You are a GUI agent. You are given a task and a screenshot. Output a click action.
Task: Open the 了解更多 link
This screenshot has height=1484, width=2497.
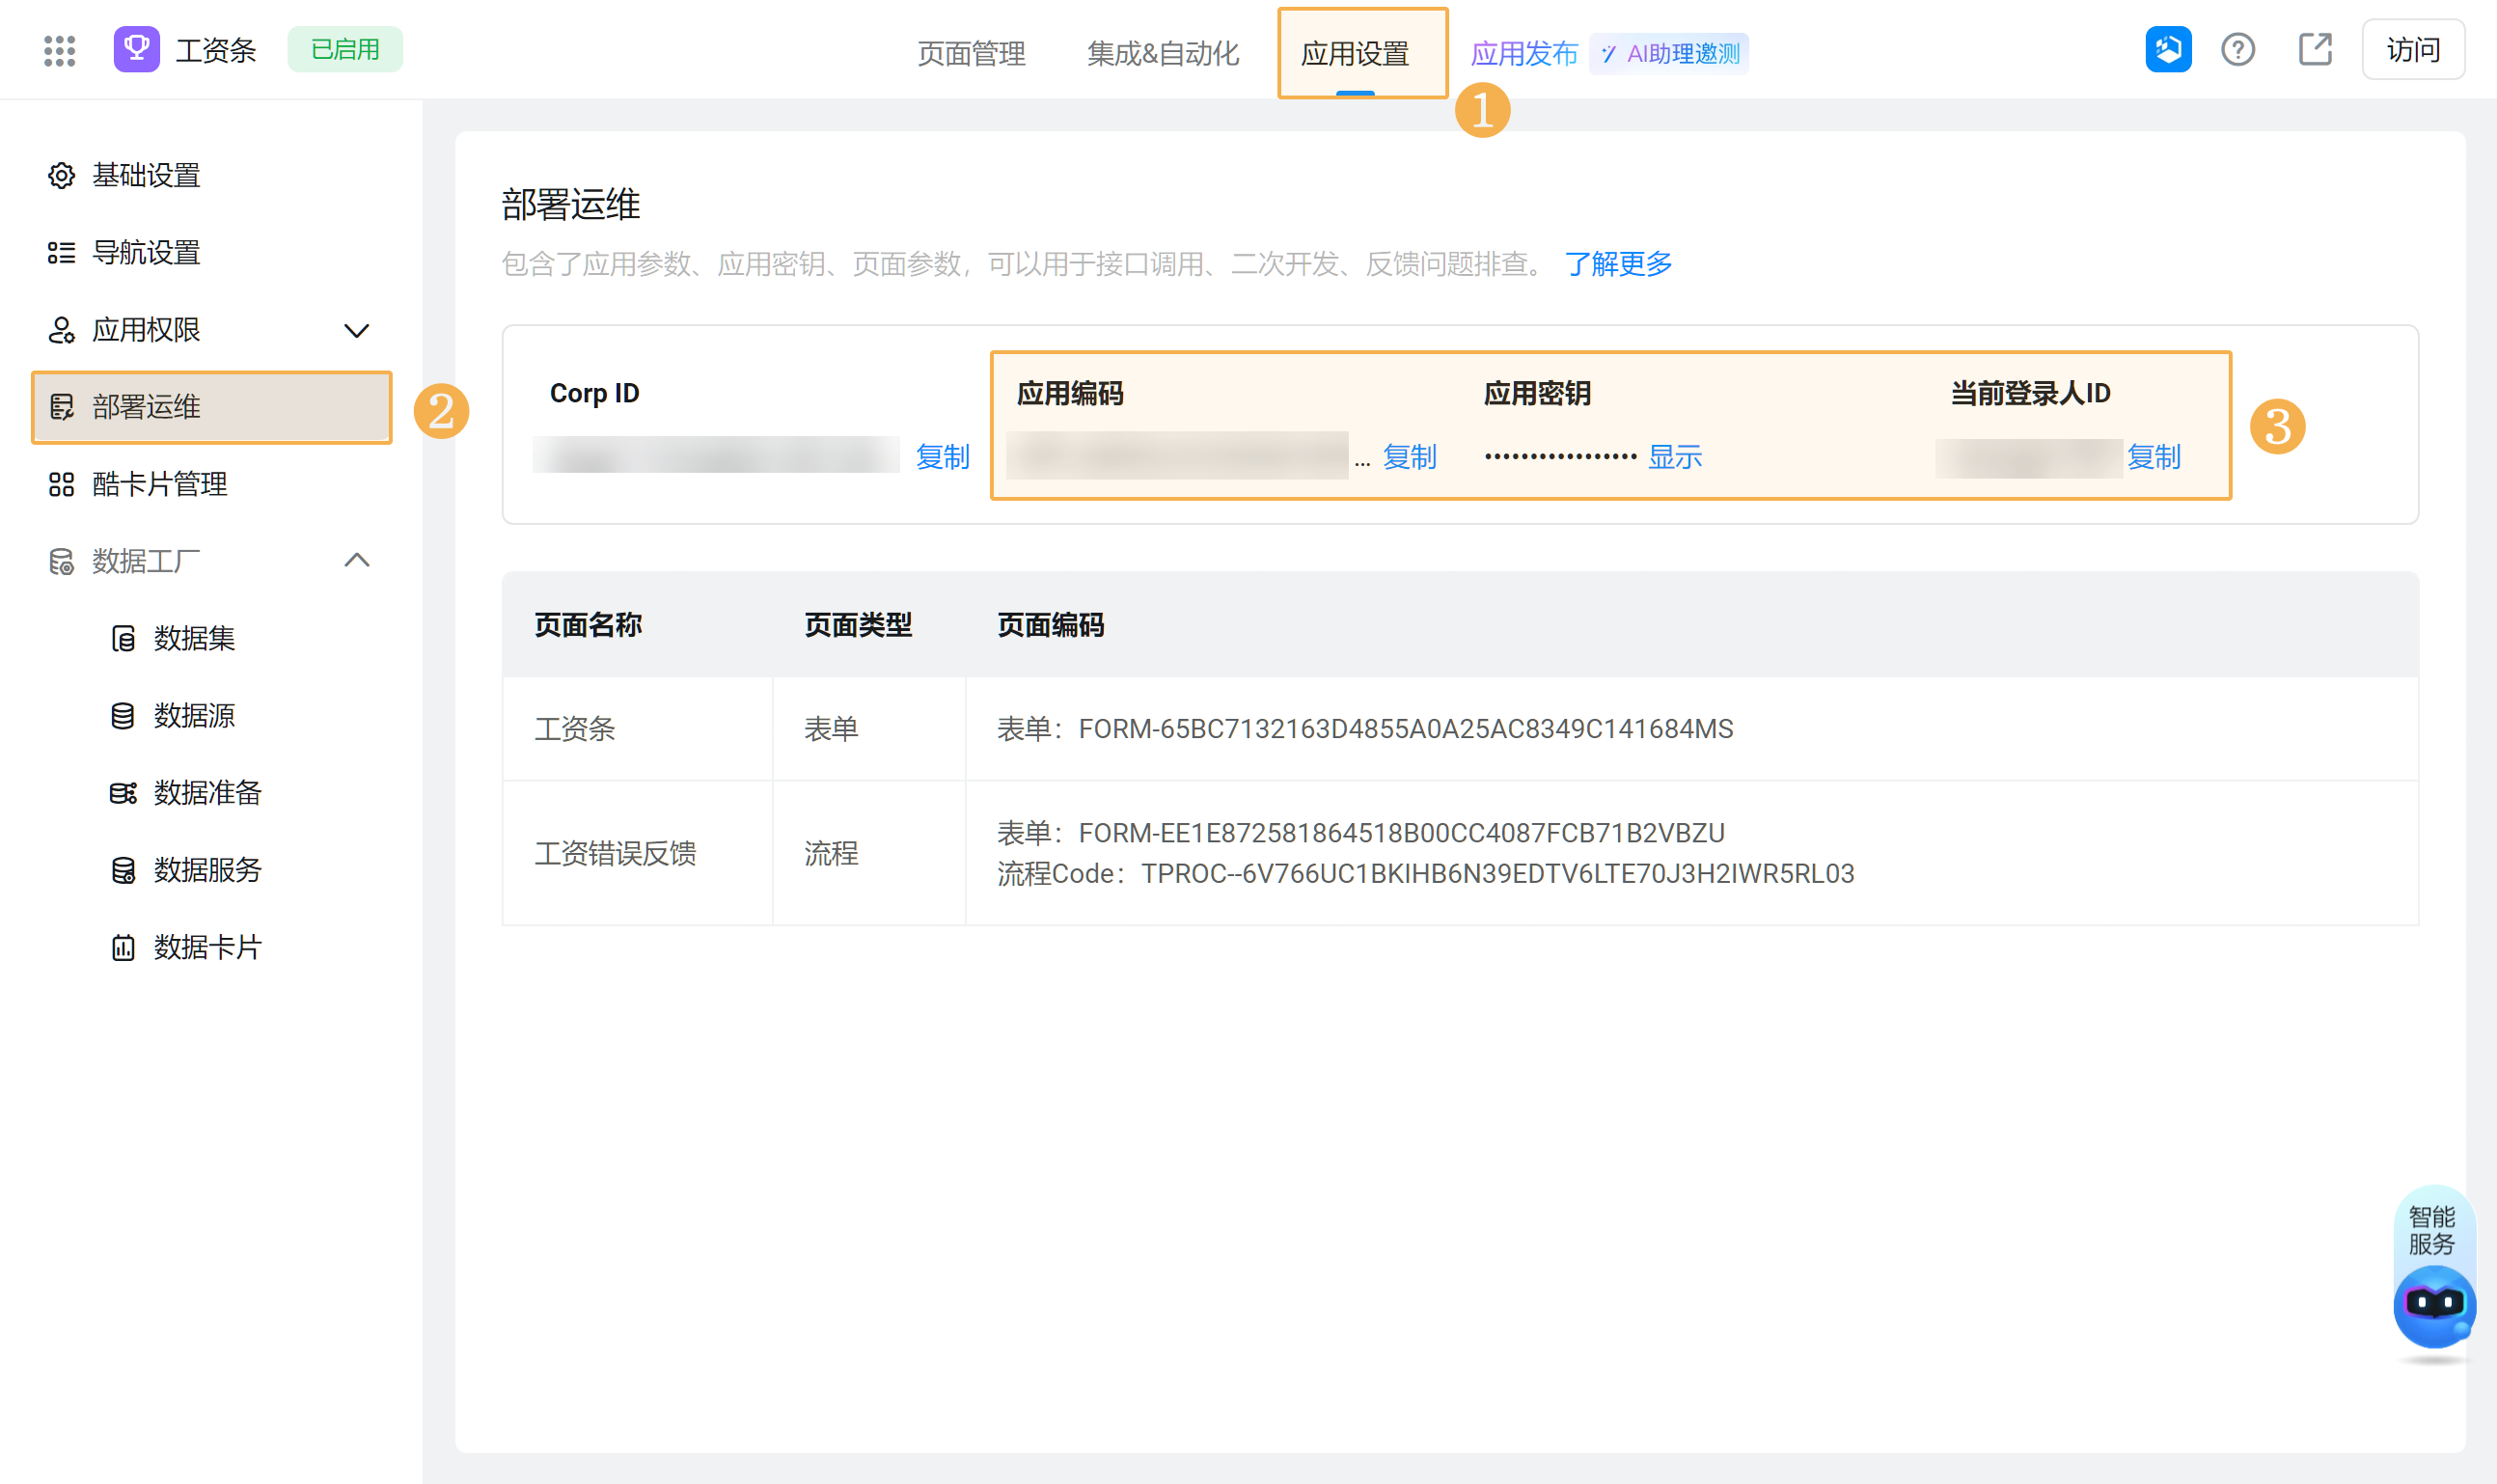[x=1618, y=264]
